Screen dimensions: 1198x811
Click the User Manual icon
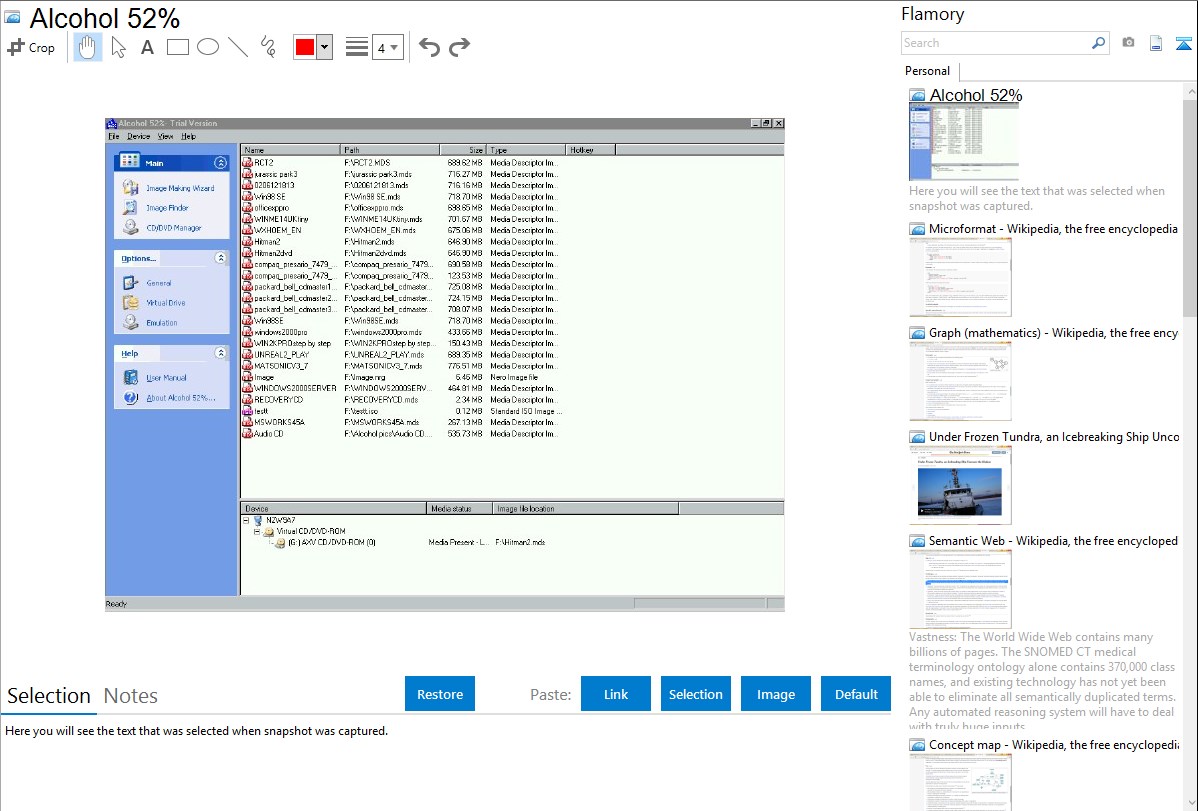[131, 378]
